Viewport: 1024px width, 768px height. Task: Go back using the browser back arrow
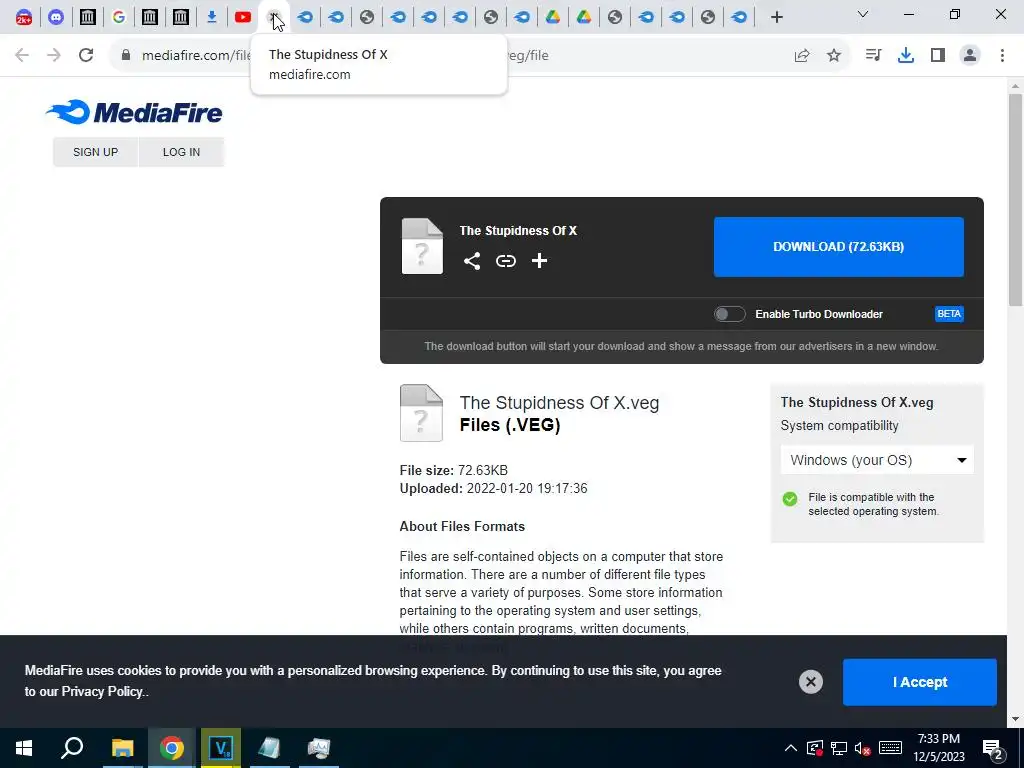(x=22, y=55)
